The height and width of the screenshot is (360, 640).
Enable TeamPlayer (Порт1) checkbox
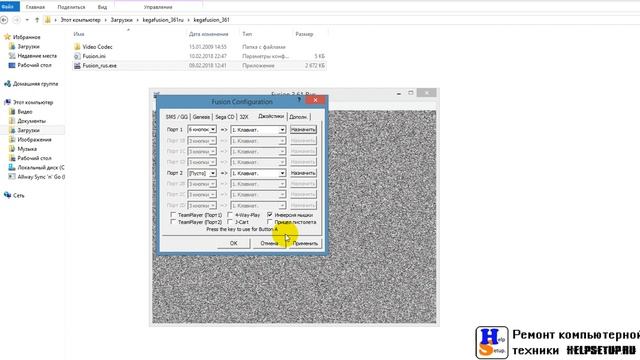[x=173, y=215]
